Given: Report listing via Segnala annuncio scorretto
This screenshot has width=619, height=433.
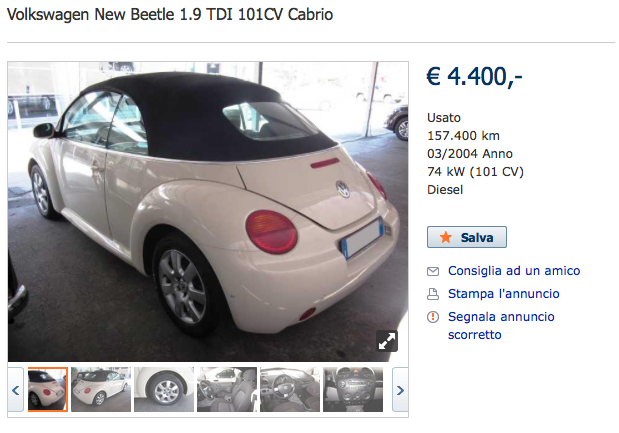Looking at the screenshot, I should tap(501, 326).
